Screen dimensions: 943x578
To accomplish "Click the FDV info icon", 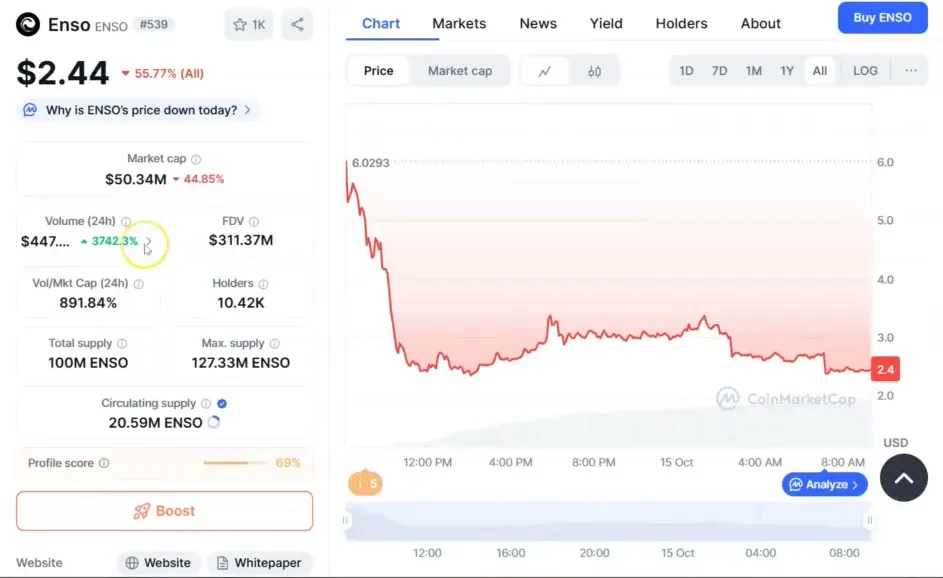I will (x=254, y=221).
